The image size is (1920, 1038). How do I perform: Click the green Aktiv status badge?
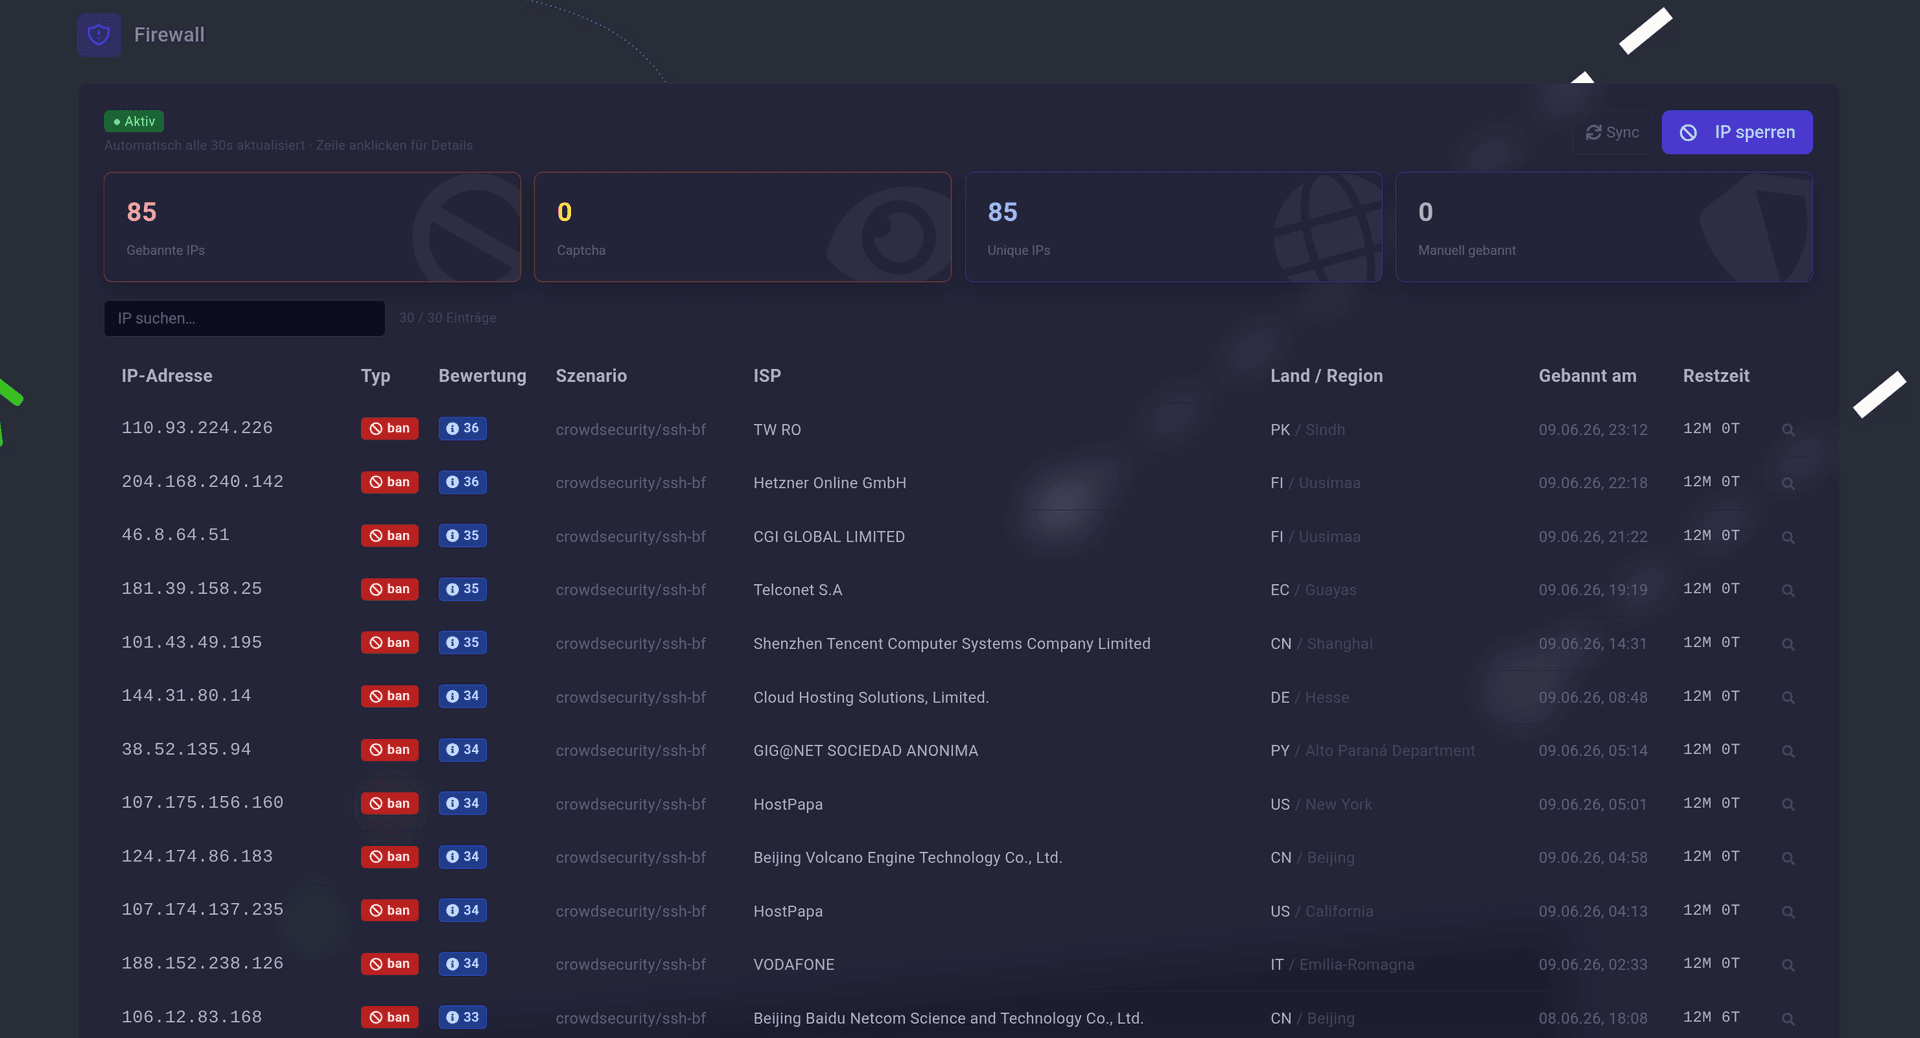[x=134, y=121]
